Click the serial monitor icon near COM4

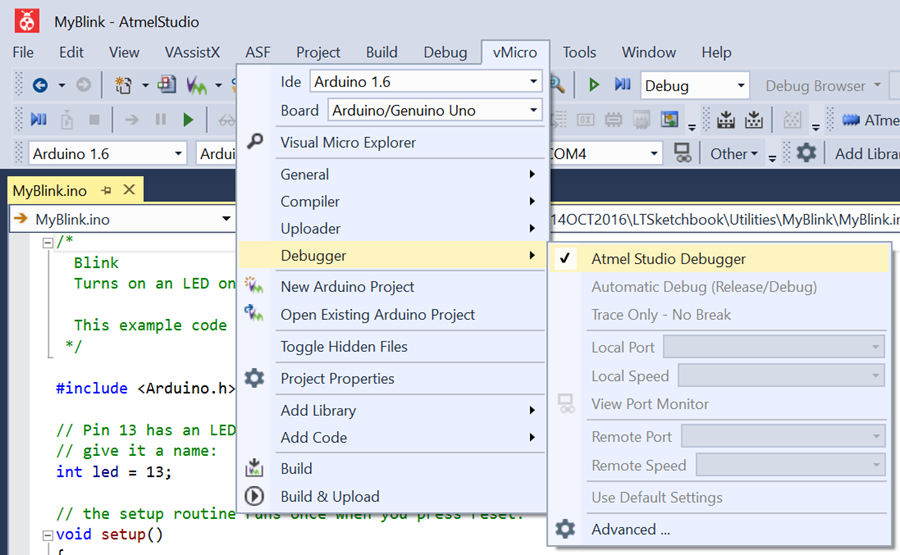click(682, 153)
